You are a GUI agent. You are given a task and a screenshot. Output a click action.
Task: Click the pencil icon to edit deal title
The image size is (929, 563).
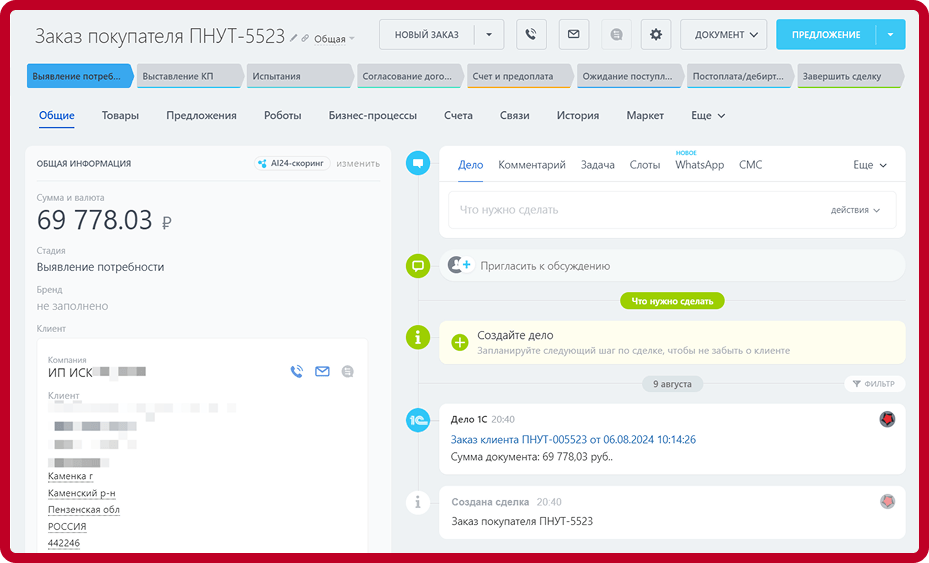(294, 38)
